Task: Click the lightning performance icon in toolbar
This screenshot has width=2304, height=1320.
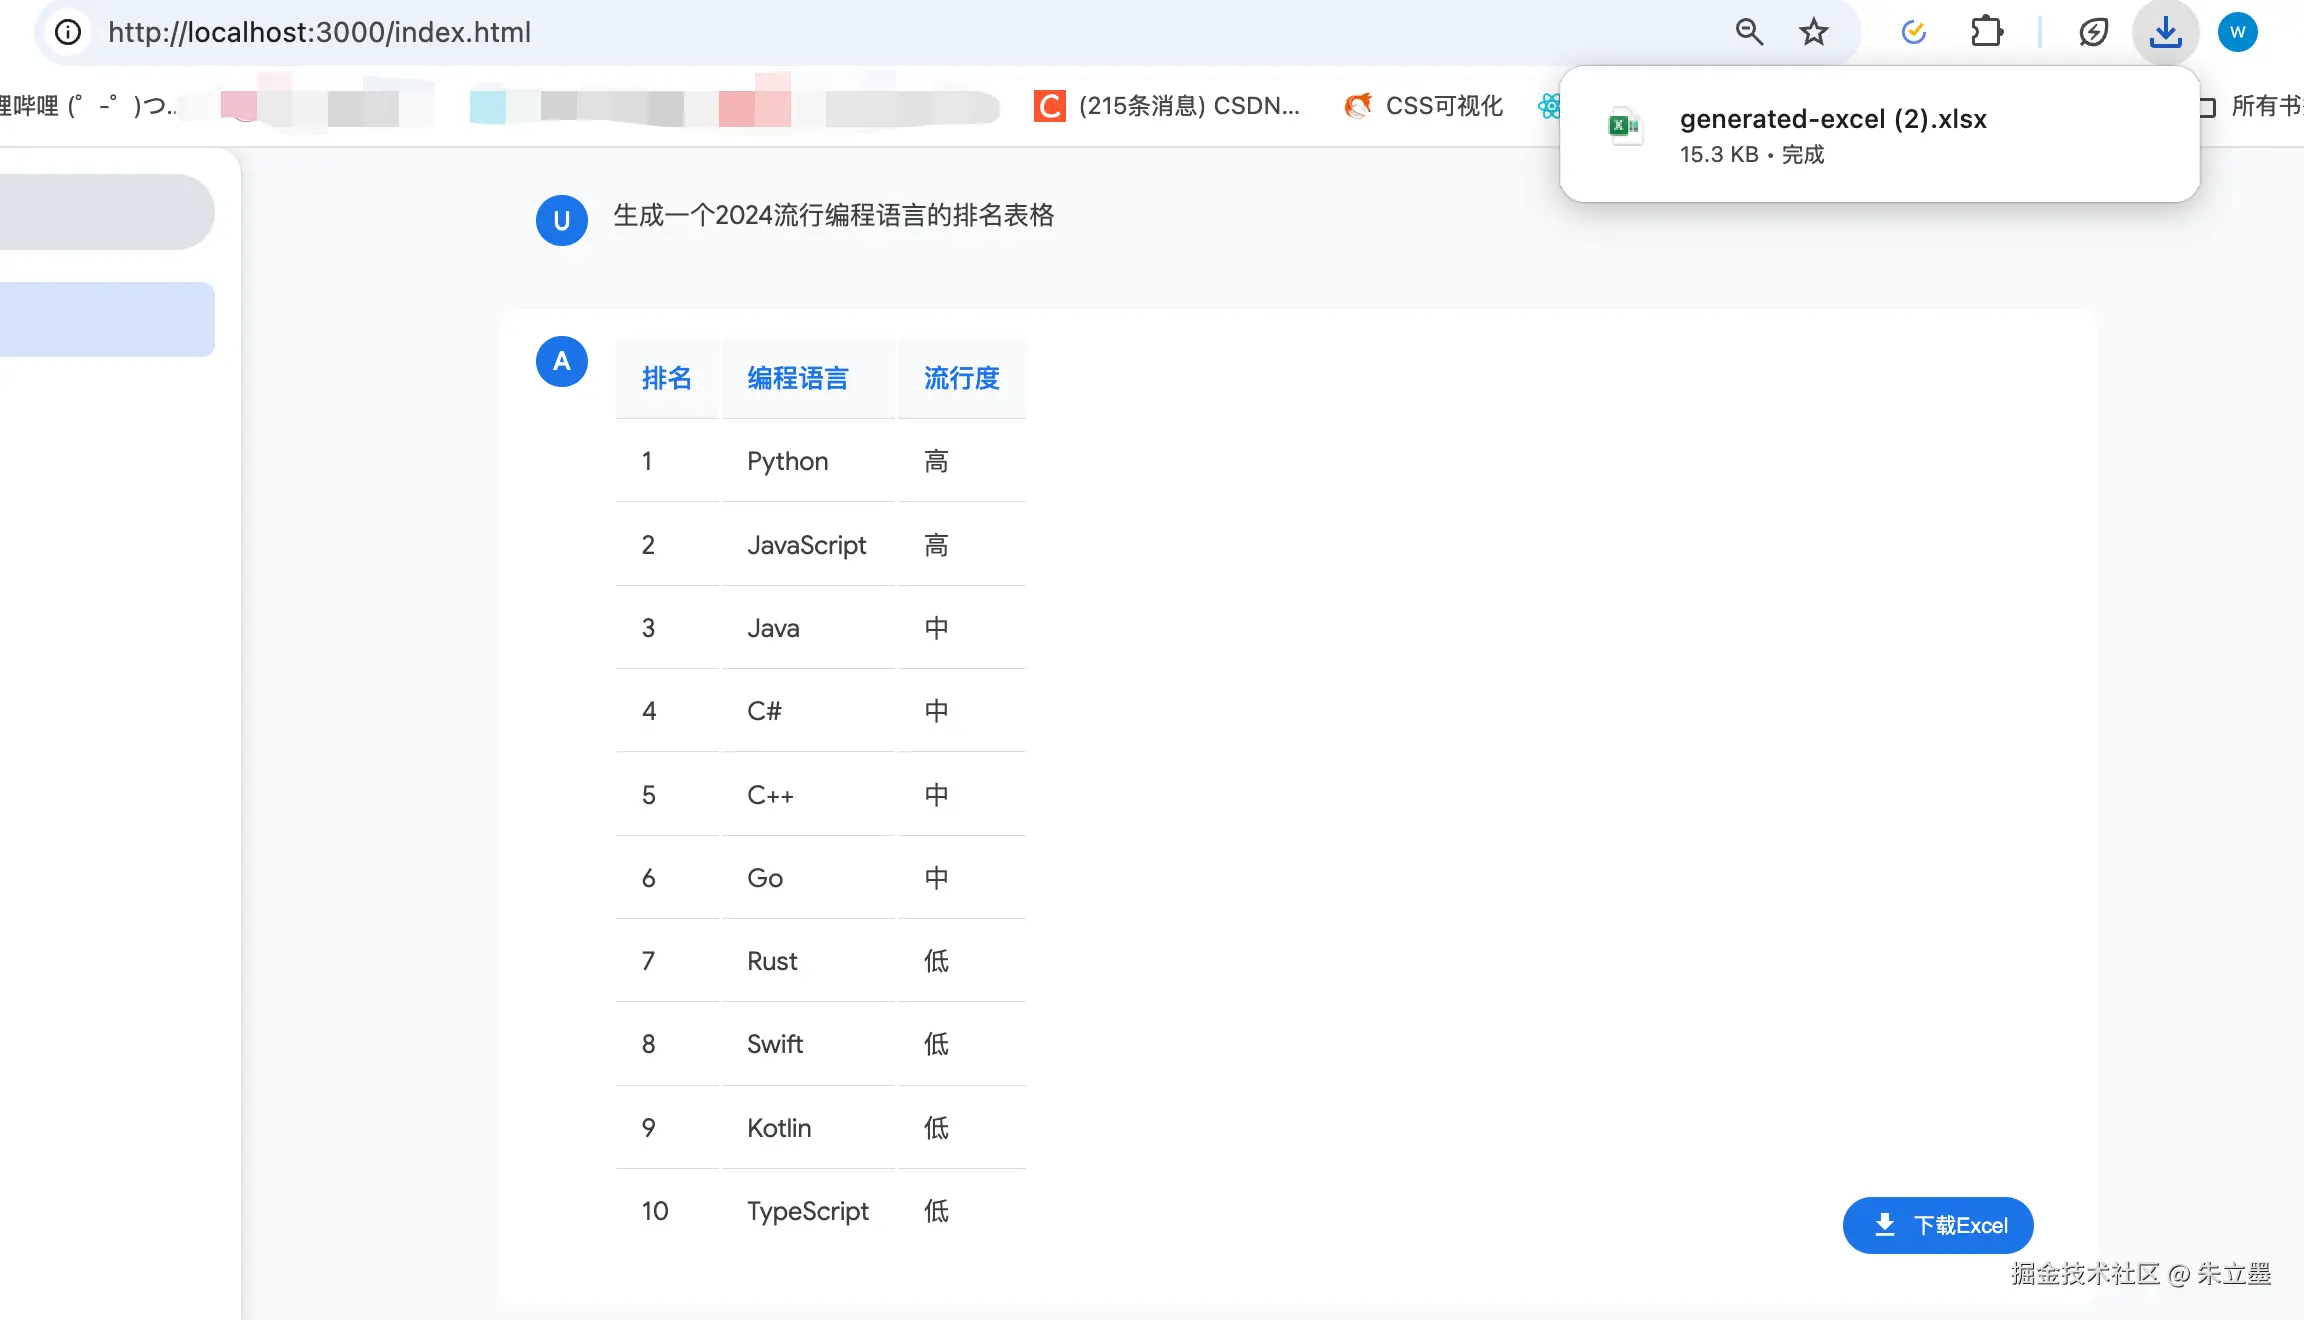Action: [2093, 32]
